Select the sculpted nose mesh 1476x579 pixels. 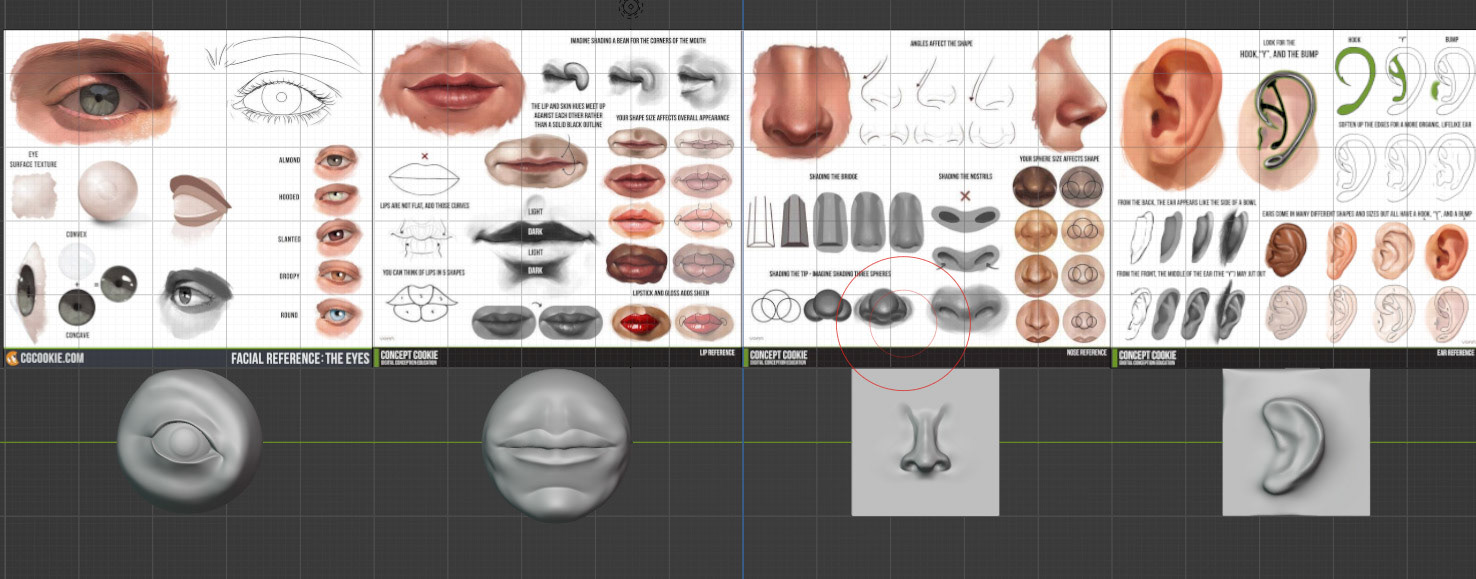tap(925, 442)
